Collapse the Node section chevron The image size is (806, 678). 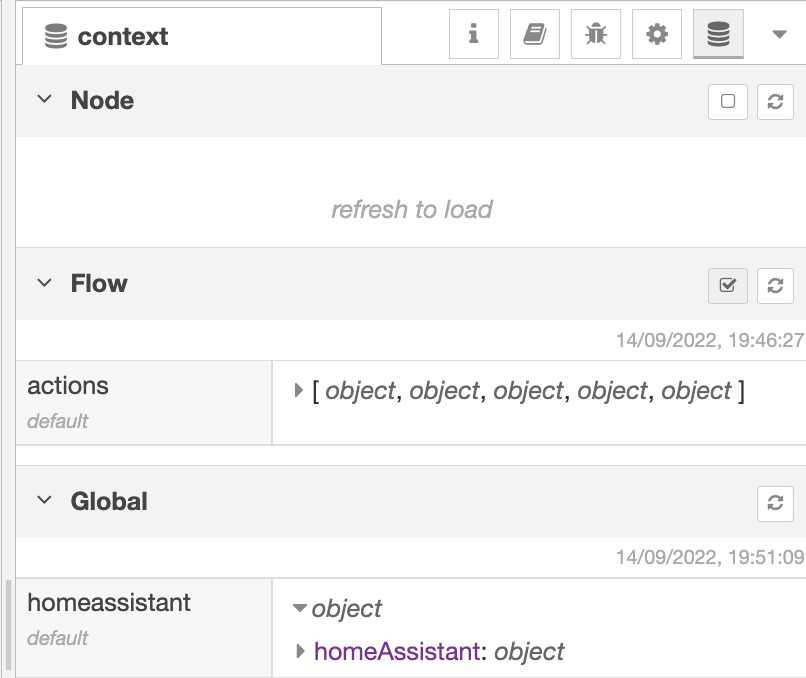(44, 100)
